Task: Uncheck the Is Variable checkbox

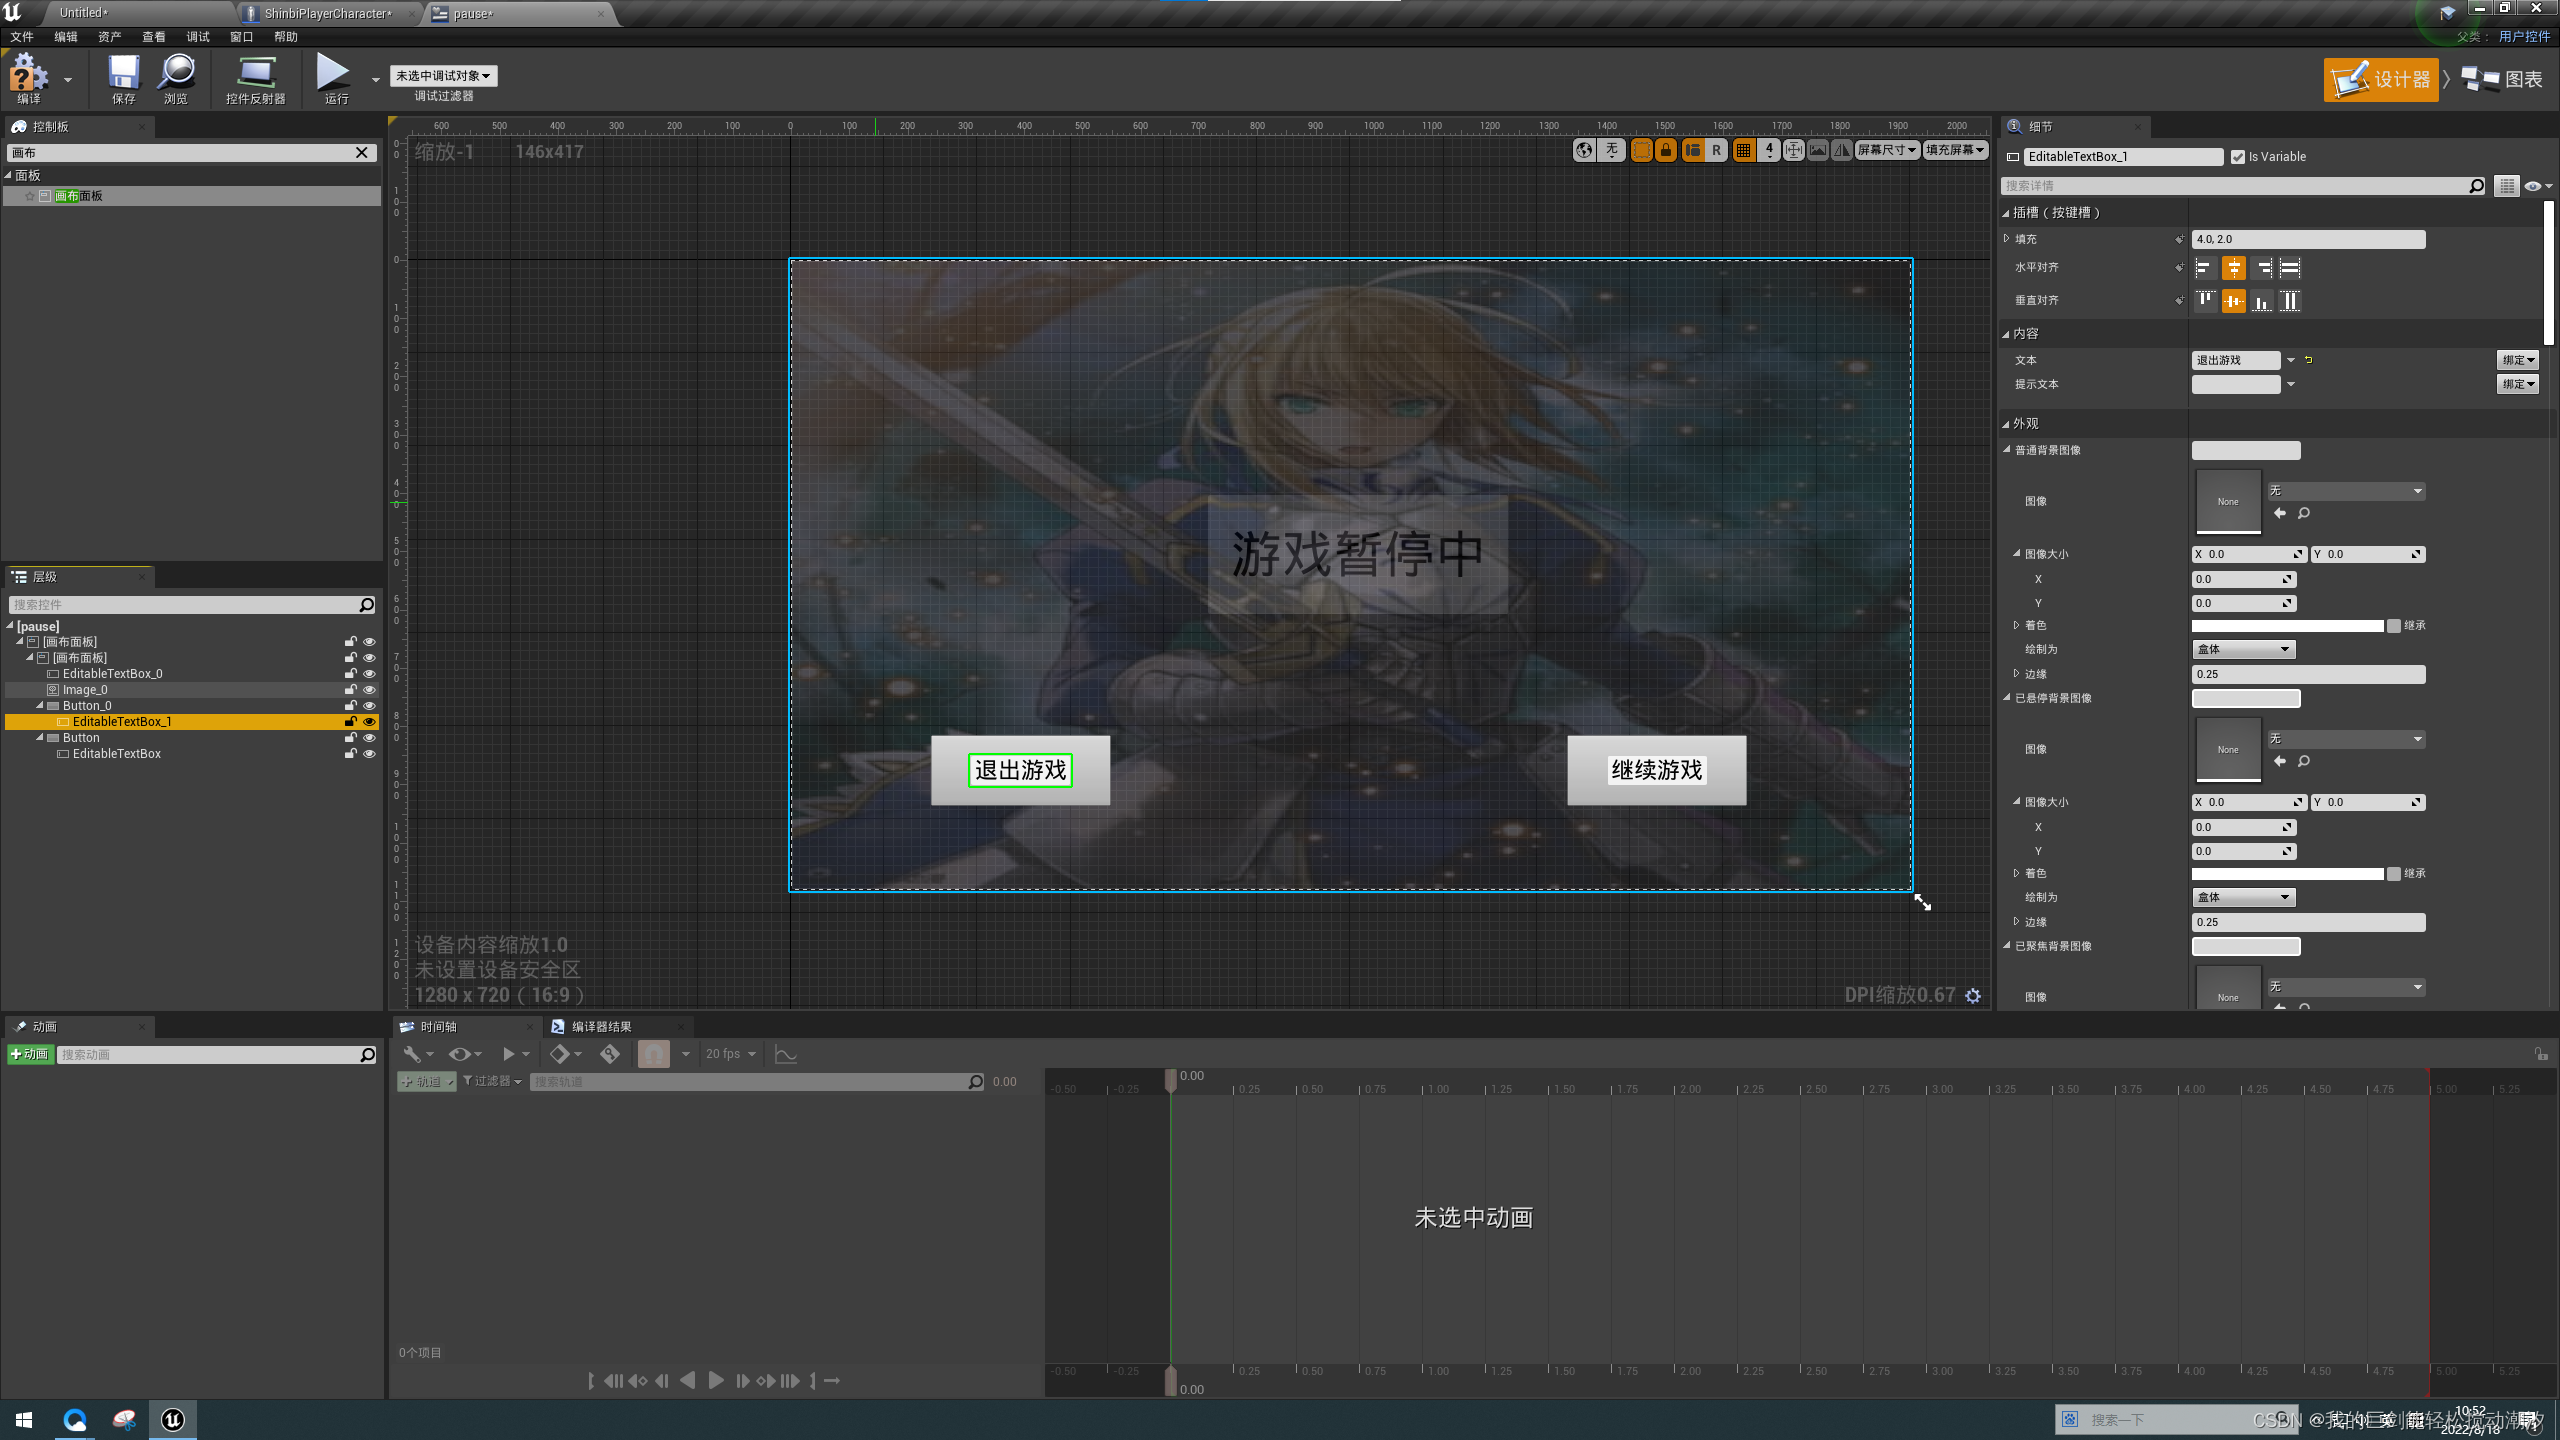Action: 2238,157
